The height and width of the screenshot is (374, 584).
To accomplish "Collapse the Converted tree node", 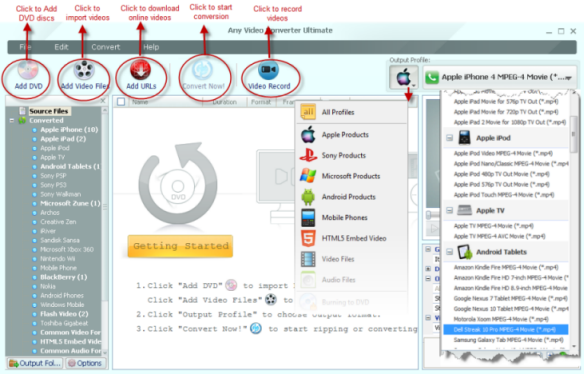I will (12, 121).
